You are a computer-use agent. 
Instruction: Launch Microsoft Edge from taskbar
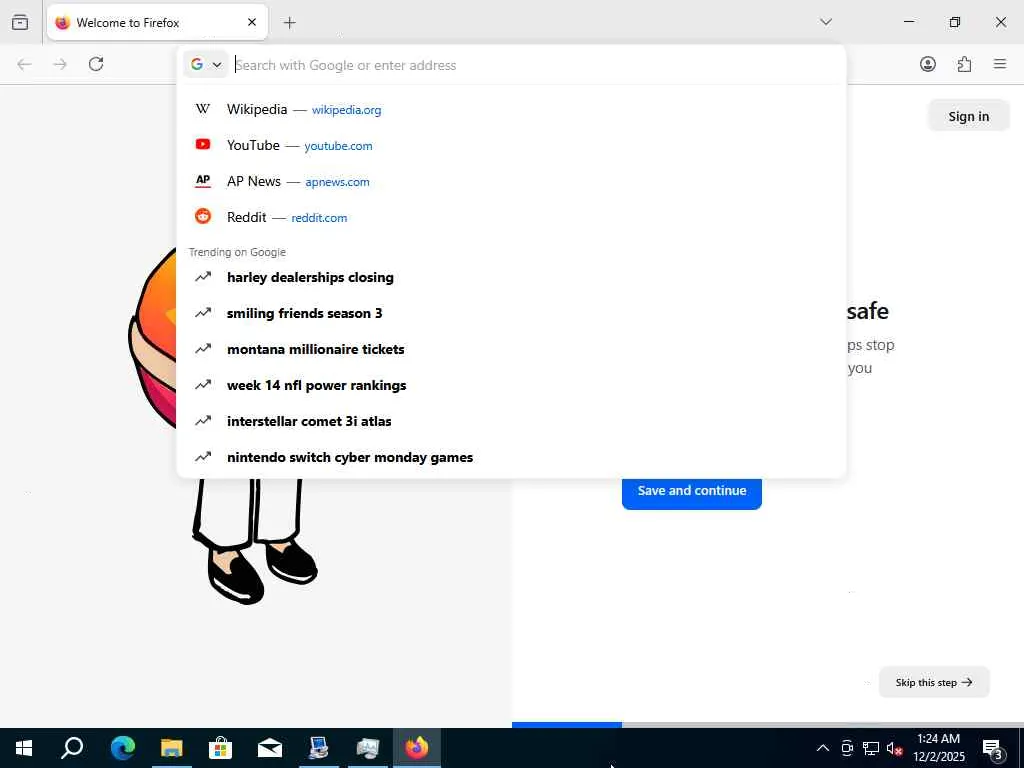click(x=122, y=748)
